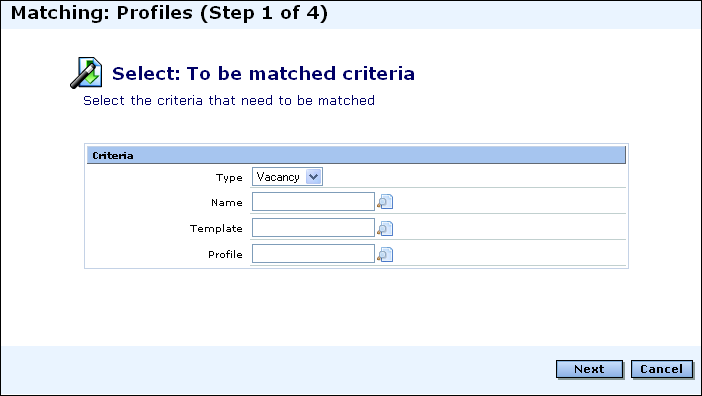Abort the wizard with Cancel button
The width and height of the screenshot is (702, 396).
[x=662, y=369]
